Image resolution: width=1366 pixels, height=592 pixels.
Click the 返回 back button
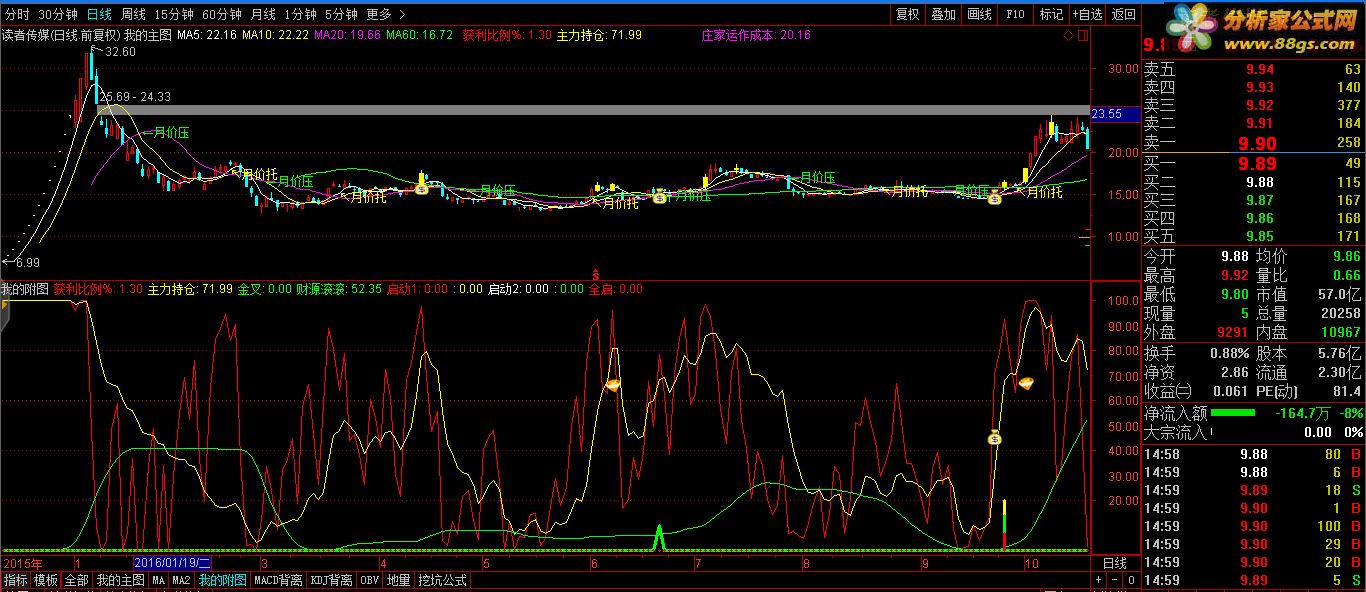point(1123,14)
